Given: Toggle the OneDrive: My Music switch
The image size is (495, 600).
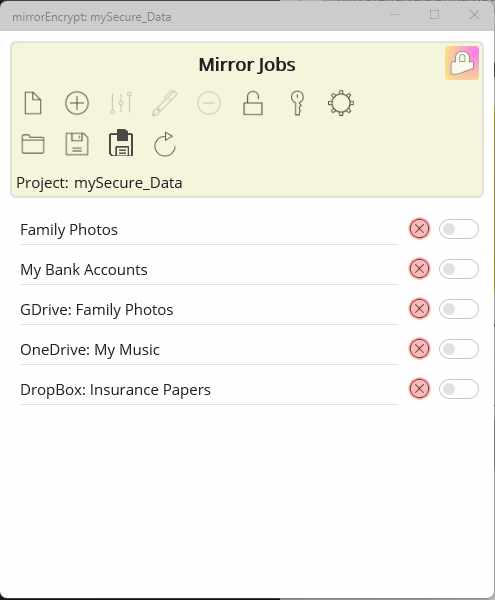Looking at the screenshot, I should [459, 349].
